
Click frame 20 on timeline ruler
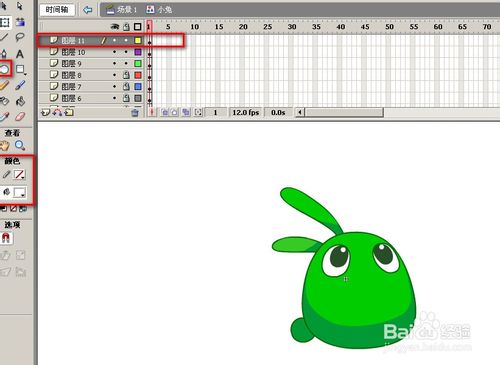click(243, 27)
